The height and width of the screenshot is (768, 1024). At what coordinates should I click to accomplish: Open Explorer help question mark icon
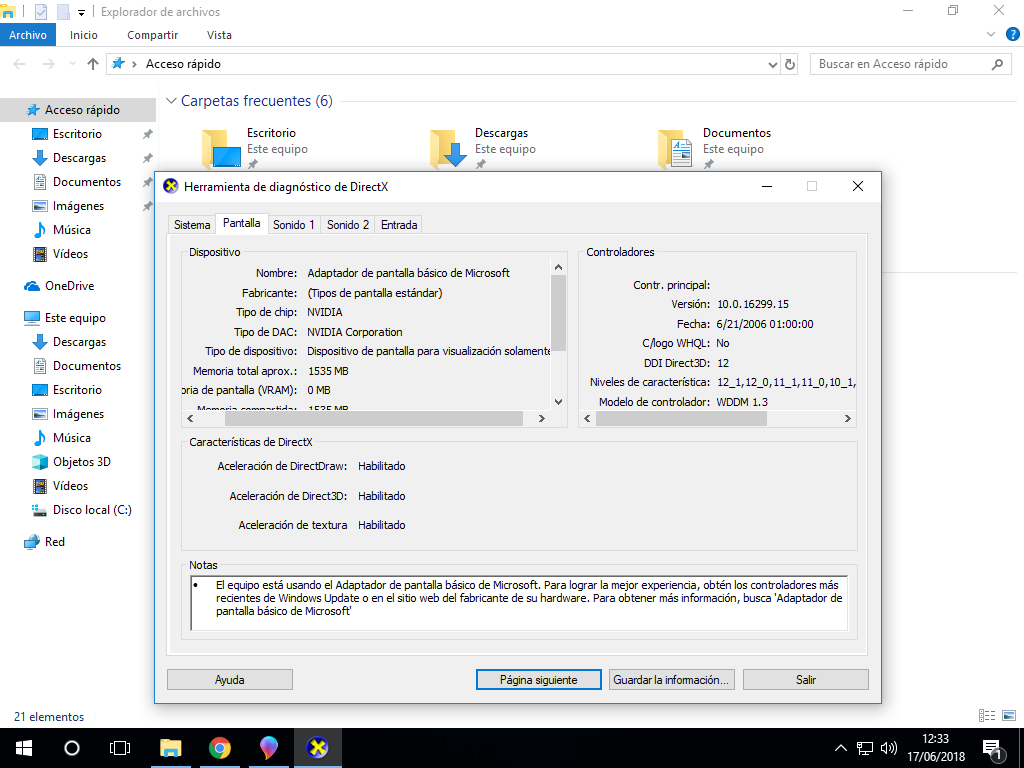1013,35
